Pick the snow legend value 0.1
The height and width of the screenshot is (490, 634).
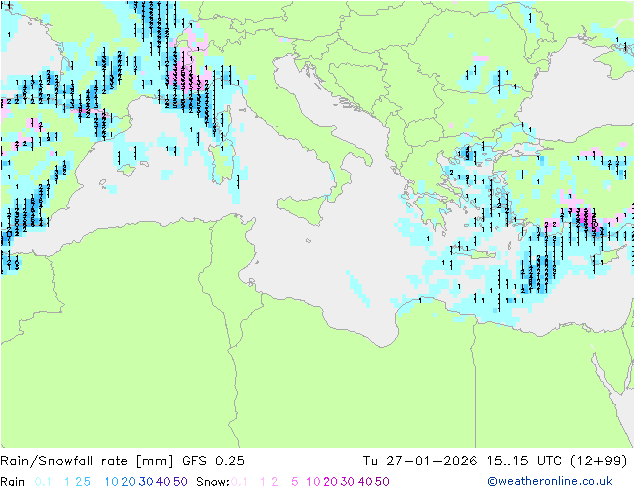(239, 482)
